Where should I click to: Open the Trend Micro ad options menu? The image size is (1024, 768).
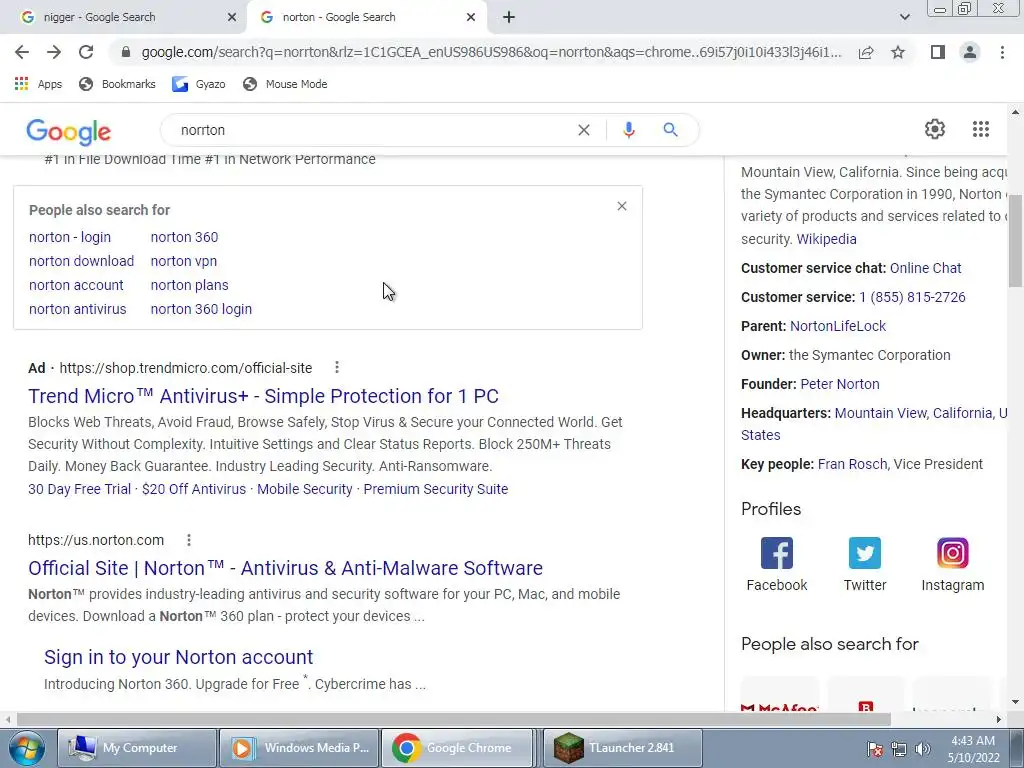click(337, 368)
